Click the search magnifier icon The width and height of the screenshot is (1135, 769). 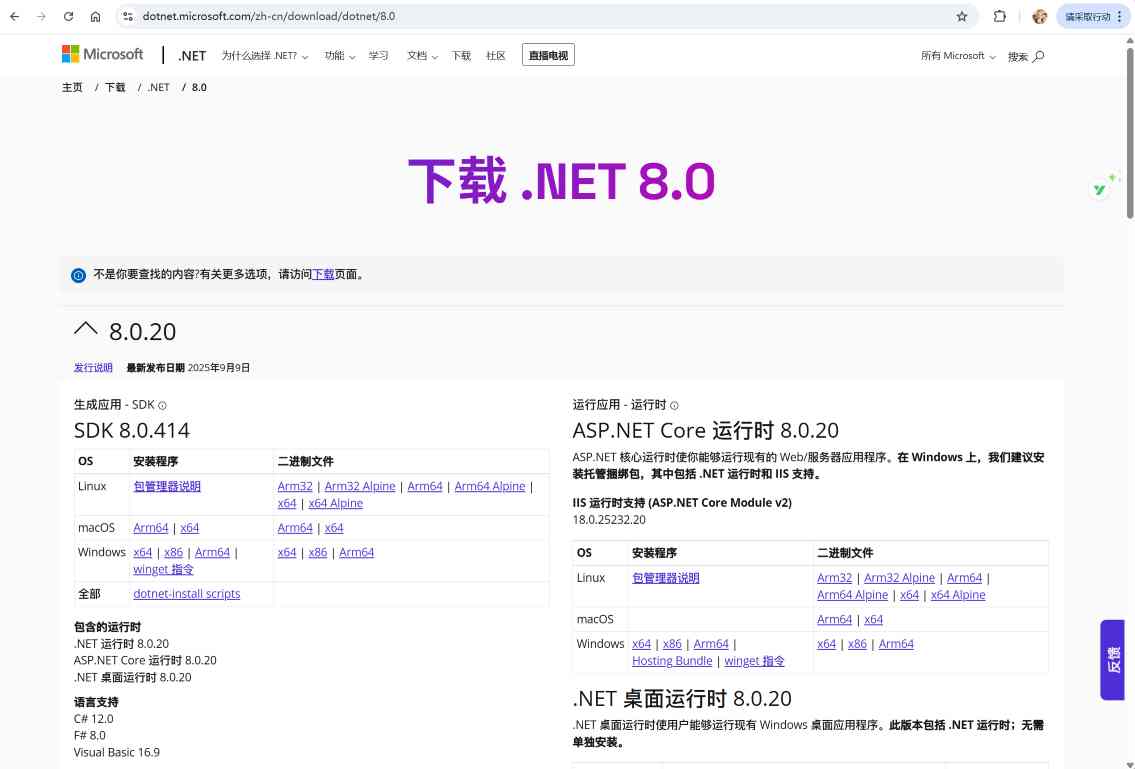1038,56
